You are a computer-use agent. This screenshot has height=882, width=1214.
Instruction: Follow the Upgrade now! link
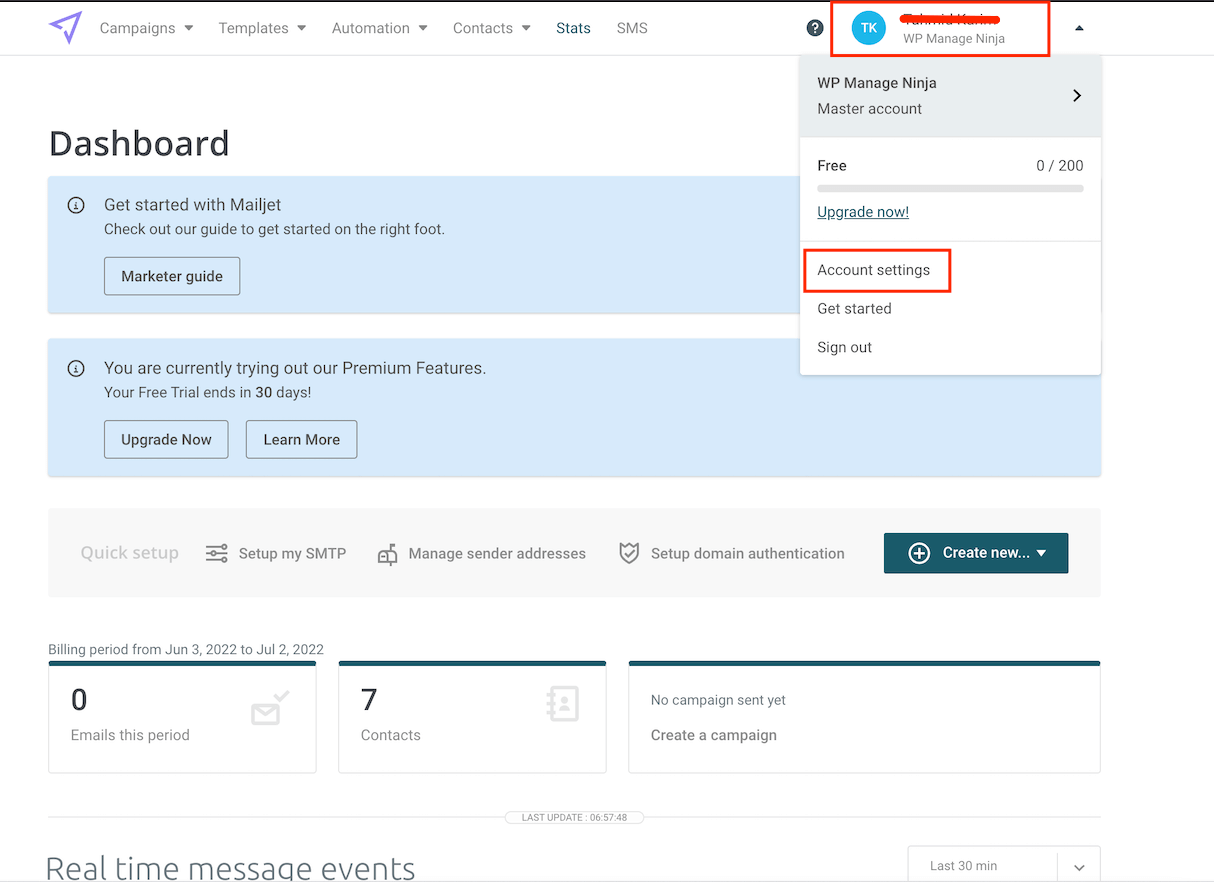(863, 212)
